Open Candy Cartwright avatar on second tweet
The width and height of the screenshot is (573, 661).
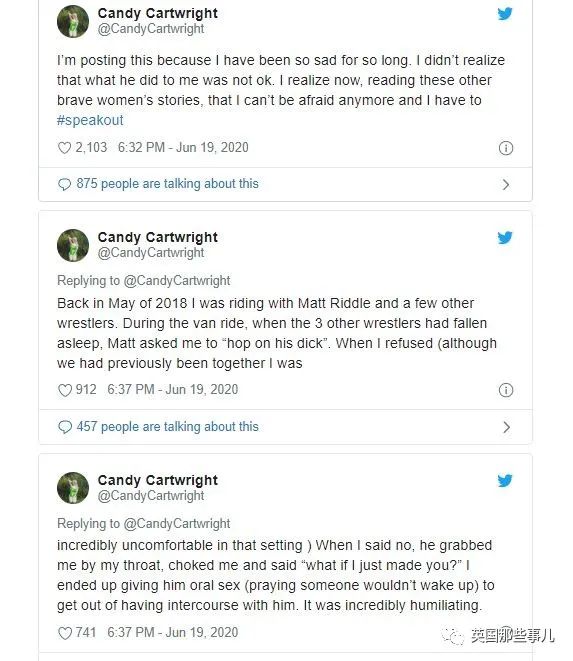coord(73,245)
